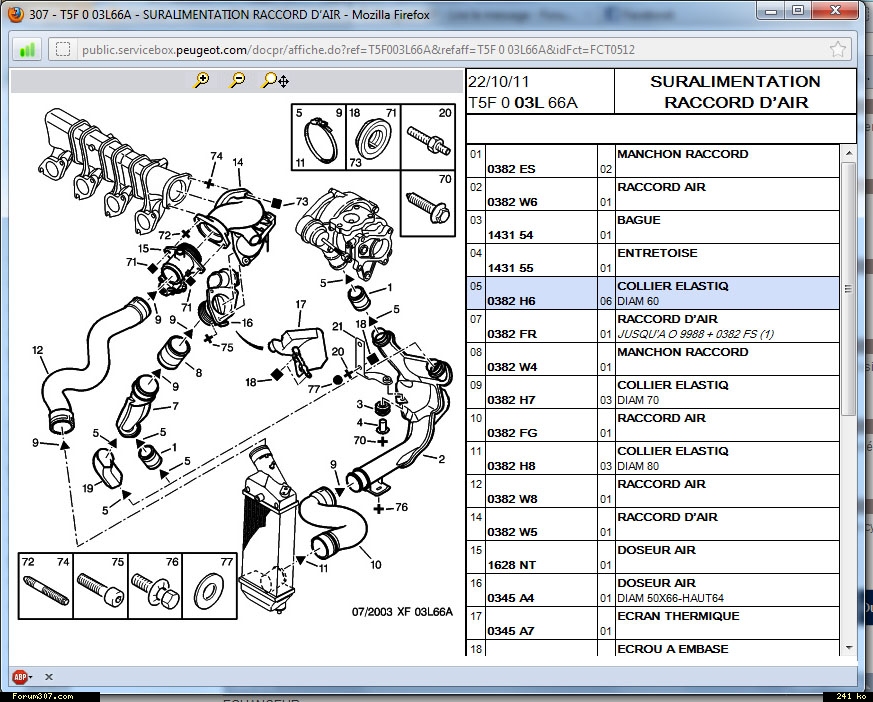Zoom in on the parts diagram
This screenshot has width=873, height=702.
pos(201,80)
